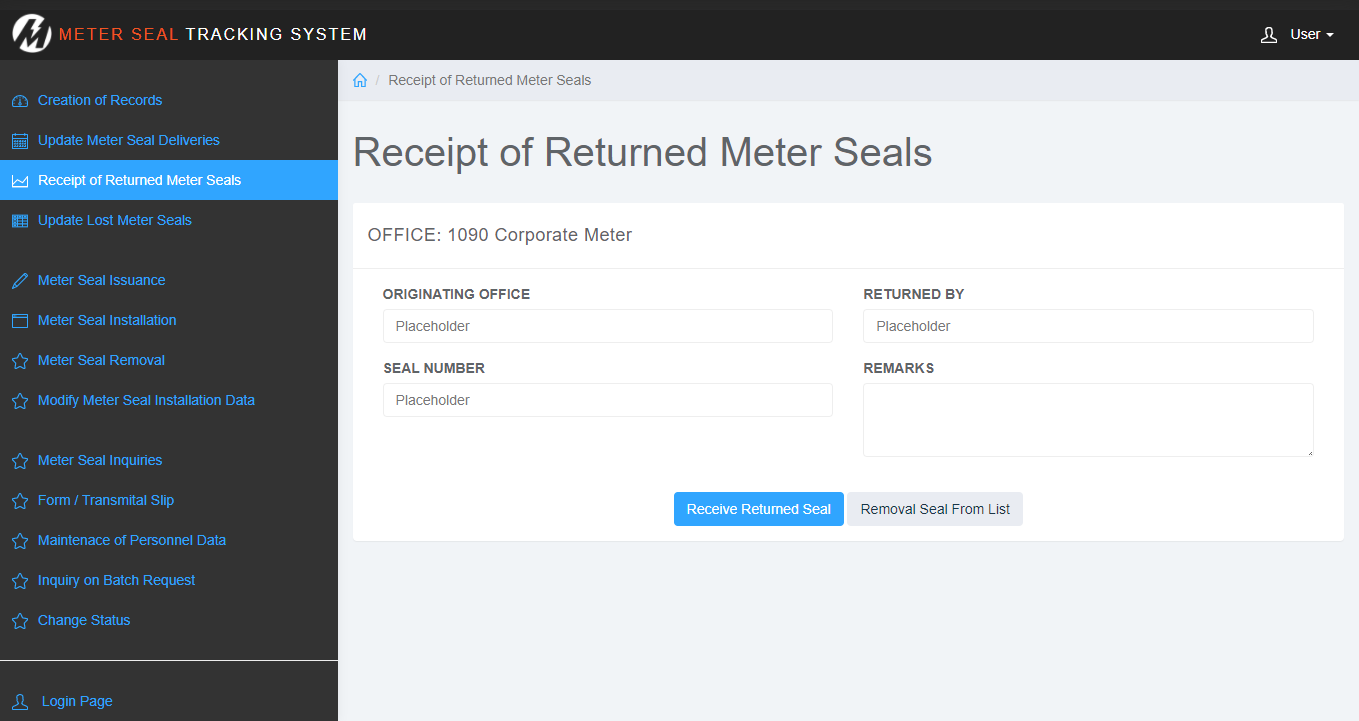Open Inquiry on Batch Request
The height and width of the screenshot is (721, 1359).
click(x=116, y=580)
